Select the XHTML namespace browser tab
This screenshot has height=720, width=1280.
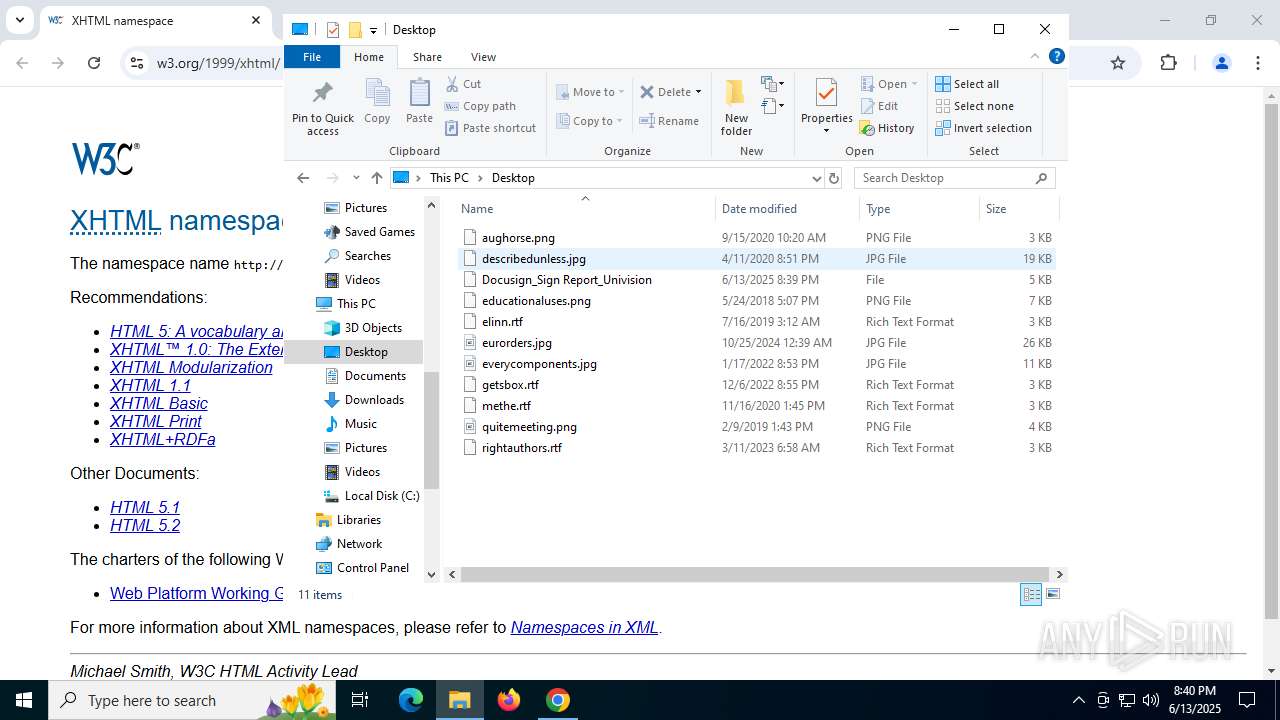(155, 20)
